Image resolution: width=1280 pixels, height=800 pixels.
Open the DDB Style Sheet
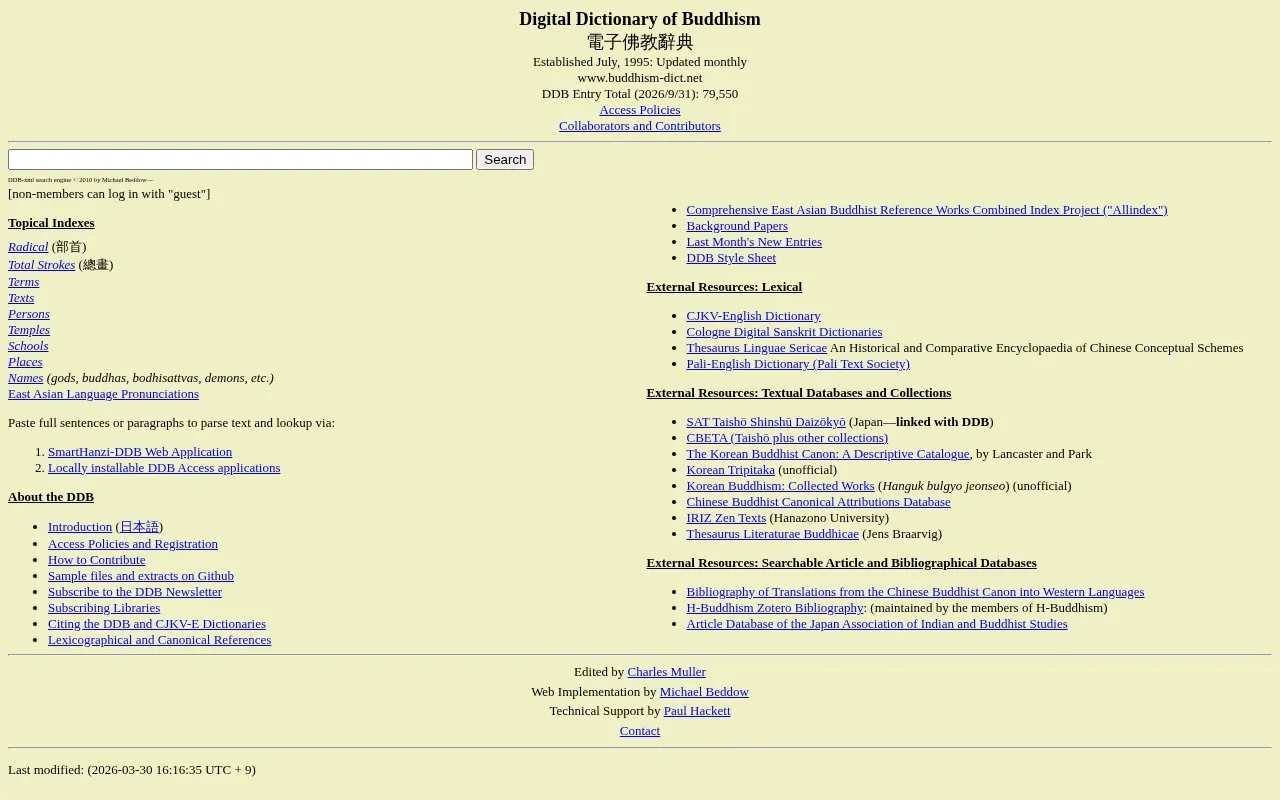tap(731, 258)
